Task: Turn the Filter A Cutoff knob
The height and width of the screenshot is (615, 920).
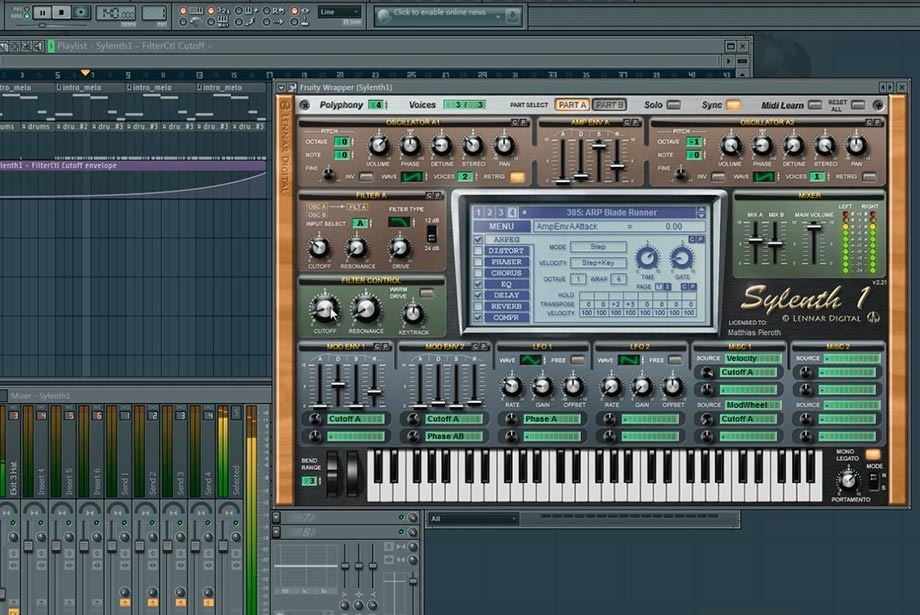Action: point(319,248)
